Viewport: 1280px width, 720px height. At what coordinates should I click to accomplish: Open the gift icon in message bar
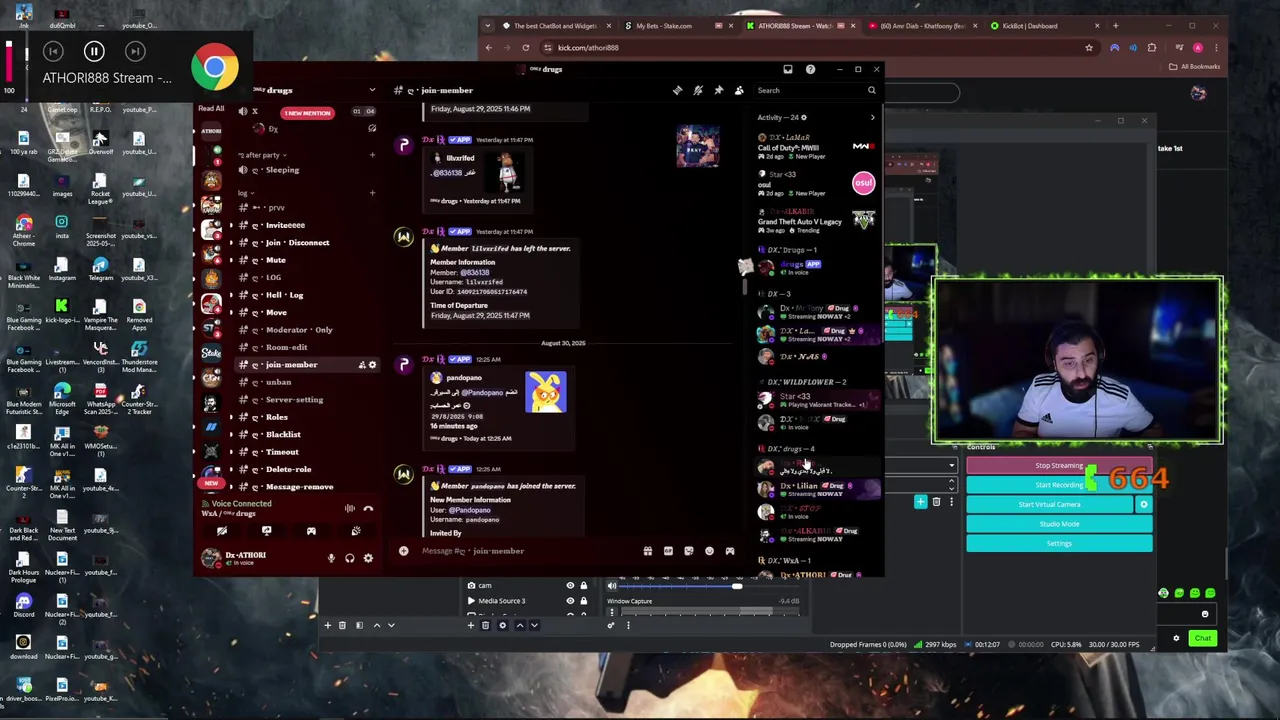(648, 551)
